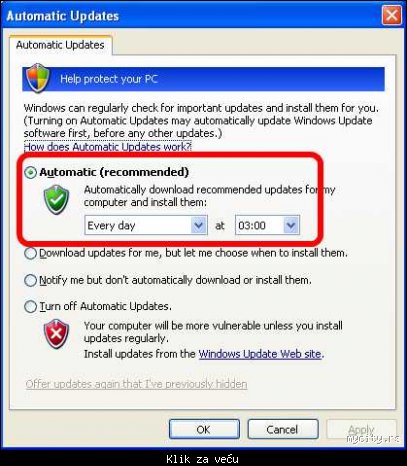This screenshot has height=466, width=407.
Task: Click the Every day combo box text
Action: pyautogui.click(x=111, y=226)
